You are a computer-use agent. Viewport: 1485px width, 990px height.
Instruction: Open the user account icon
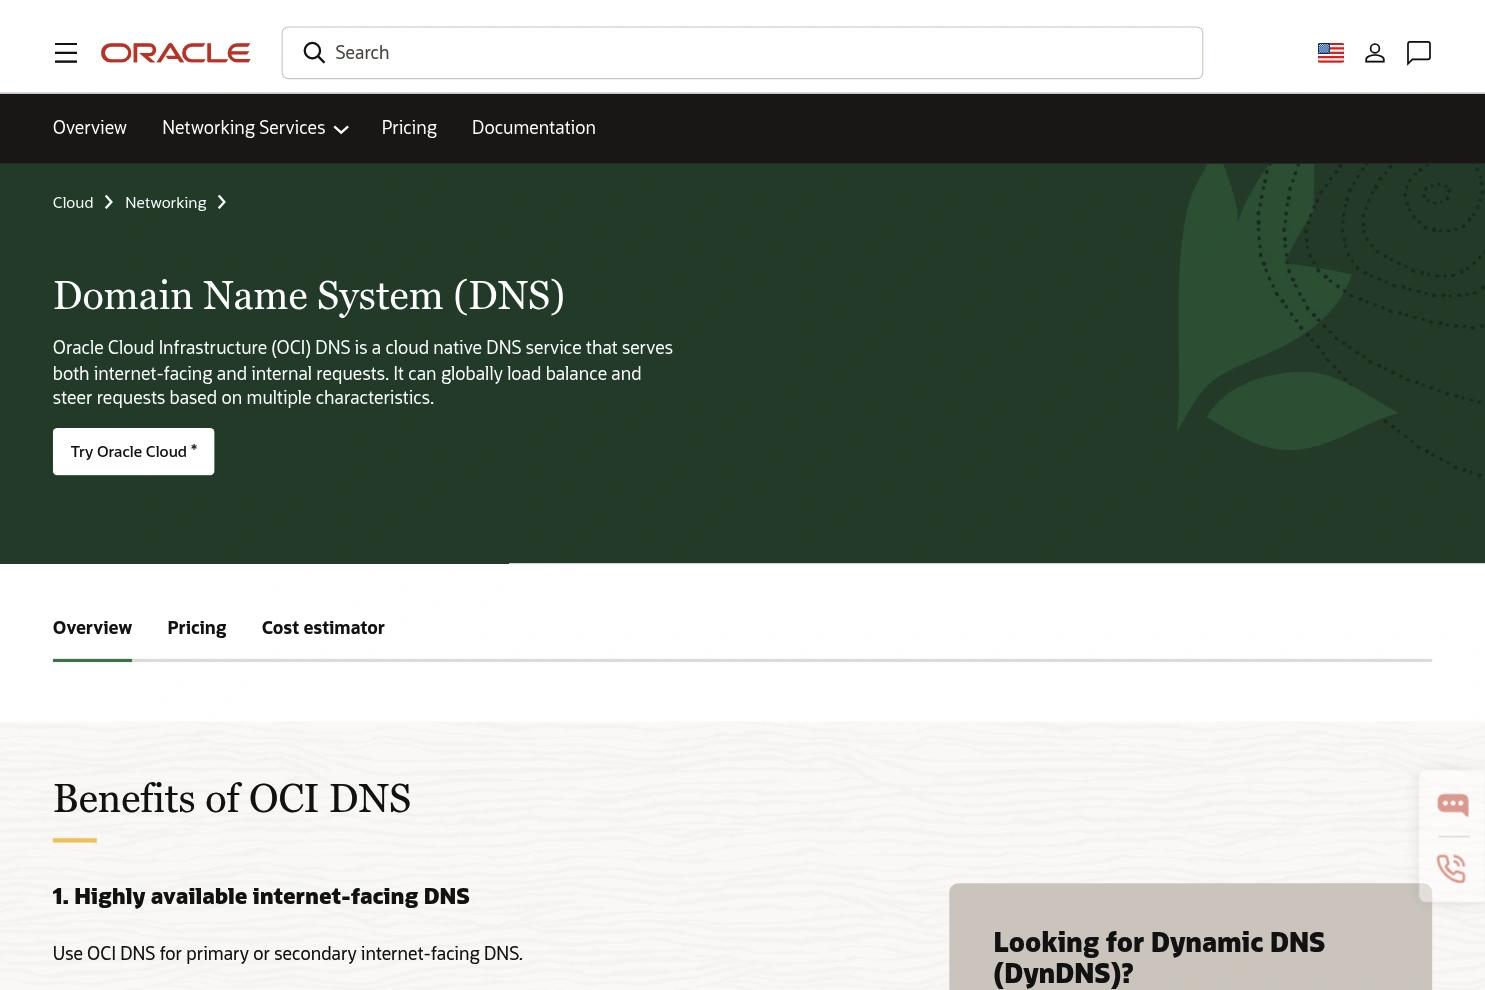[1375, 53]
